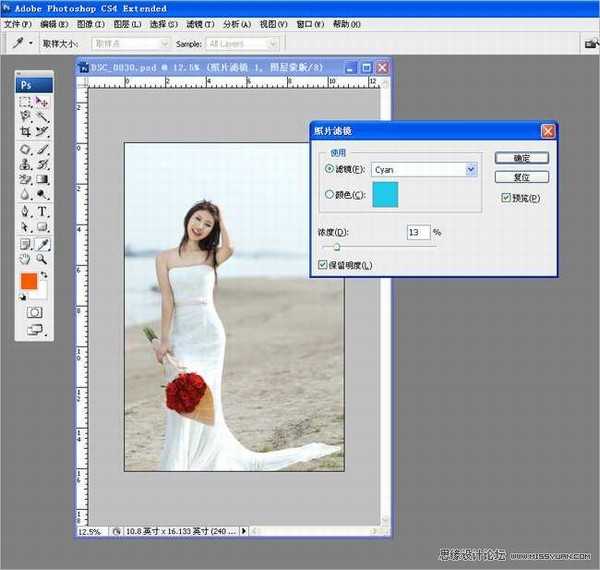
Task: Open the Sample All Layers dropdown
Action: 242,44
